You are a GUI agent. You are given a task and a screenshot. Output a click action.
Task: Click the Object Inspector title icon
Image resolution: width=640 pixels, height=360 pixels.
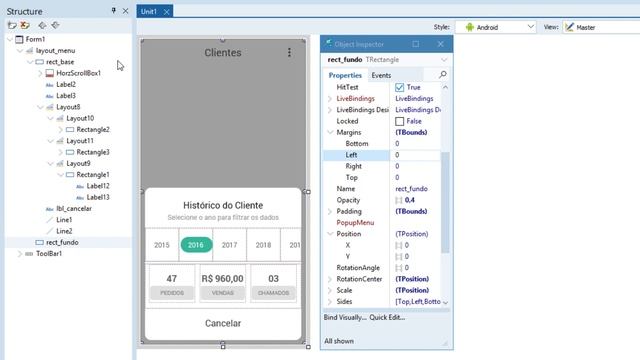coord(328,44)
